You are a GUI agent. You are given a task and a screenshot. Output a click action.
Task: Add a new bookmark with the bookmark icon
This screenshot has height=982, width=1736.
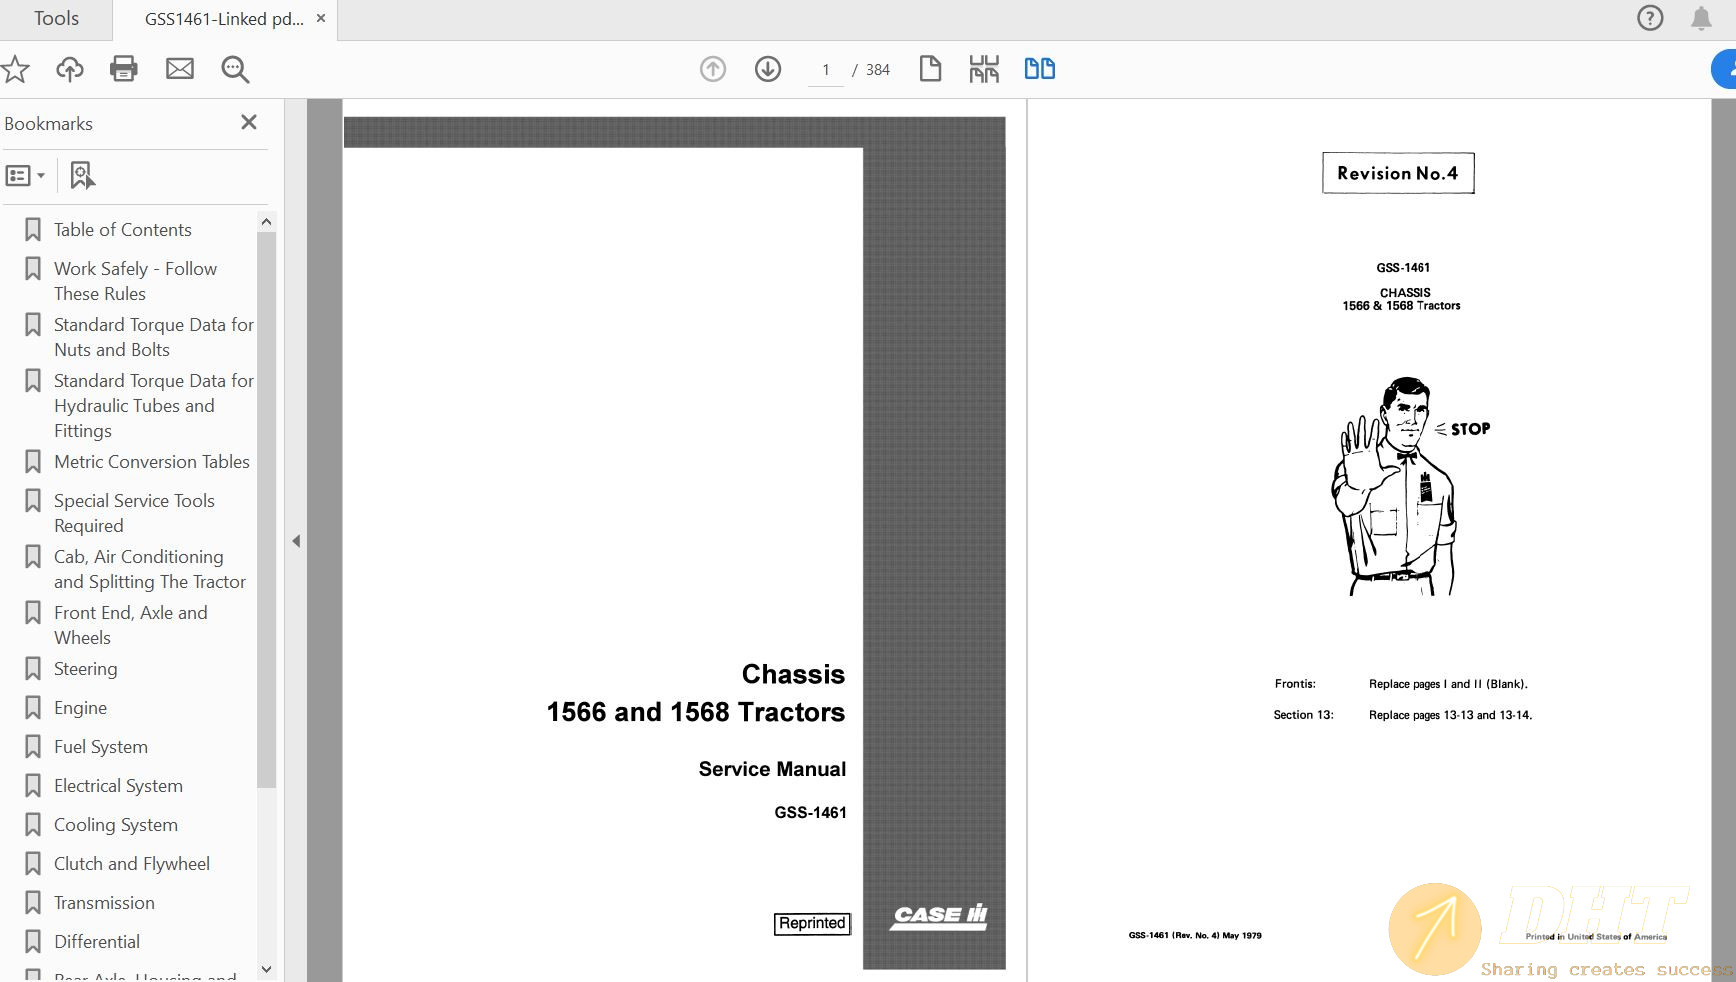point(82,176)
